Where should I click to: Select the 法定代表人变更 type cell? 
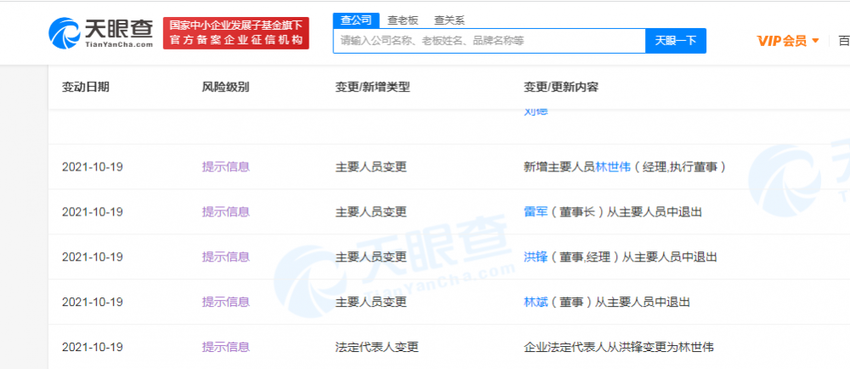point(377,347)
